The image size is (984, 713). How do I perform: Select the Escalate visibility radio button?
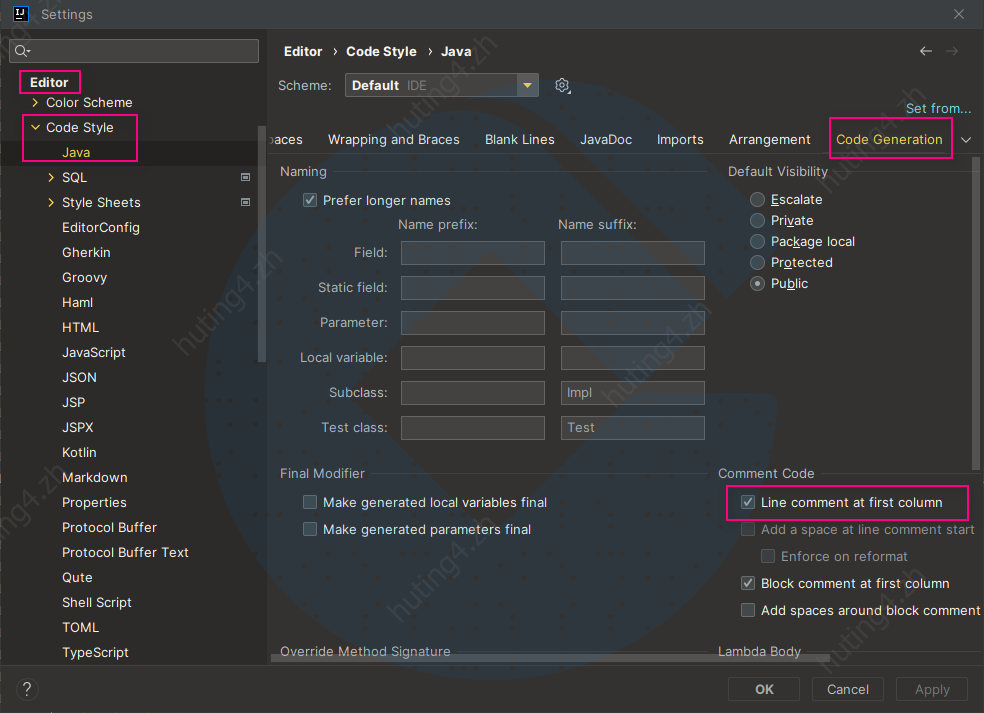pos(757,200)
